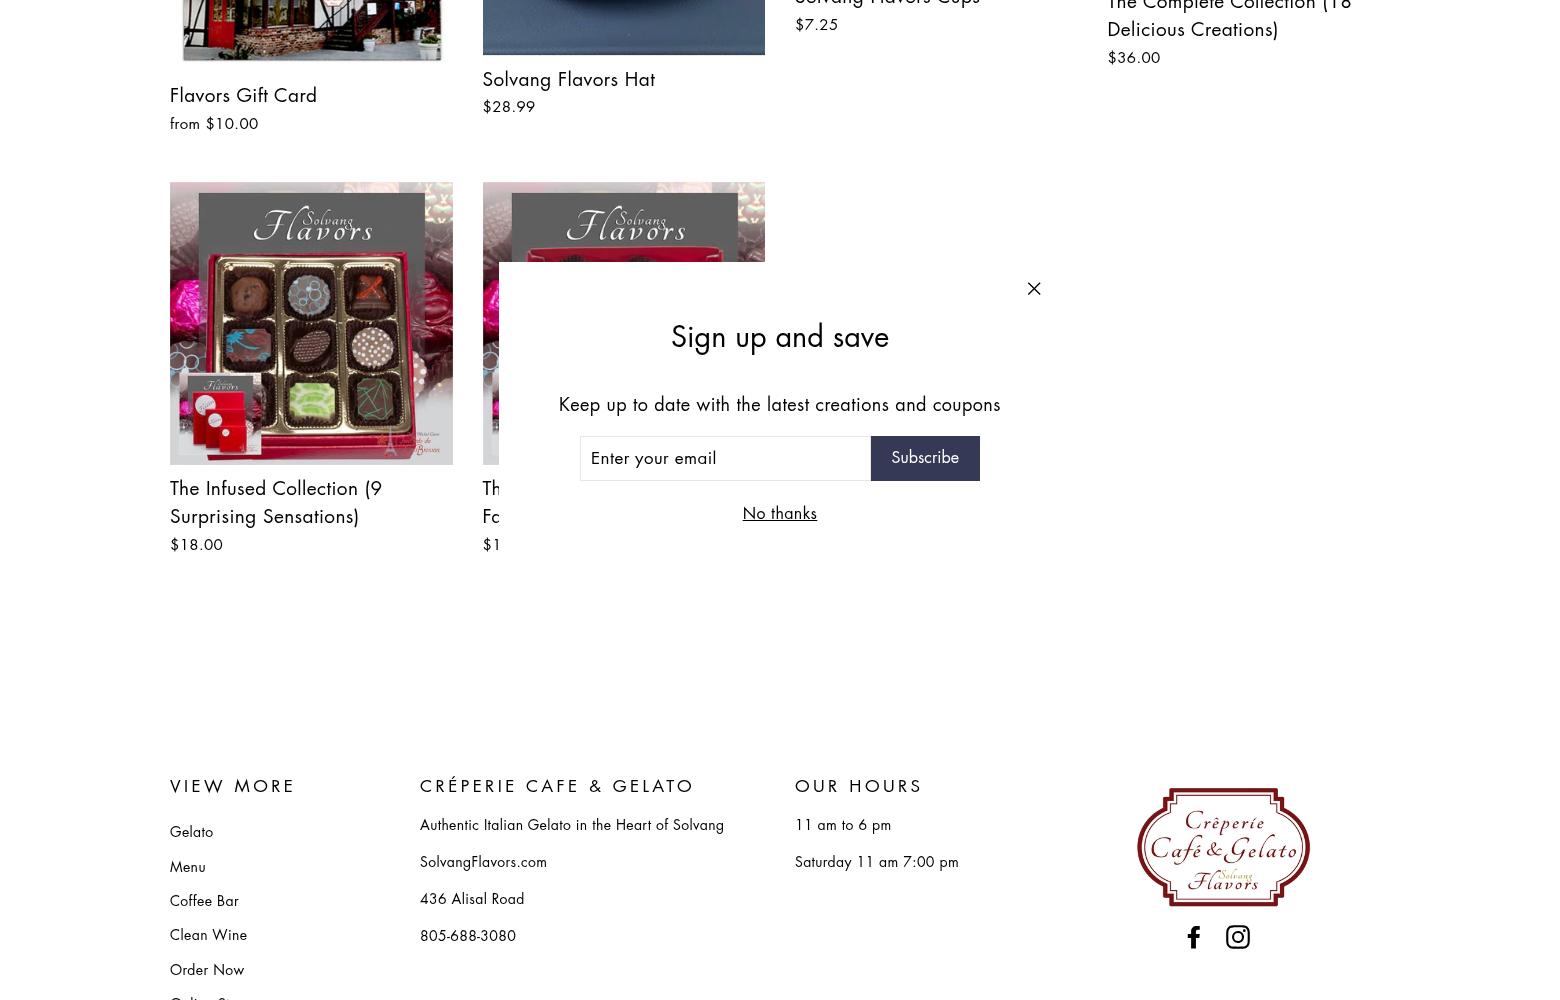Open the Gelato footer link
Viewport: 1560px width, 1000px height.
(191, 832)
